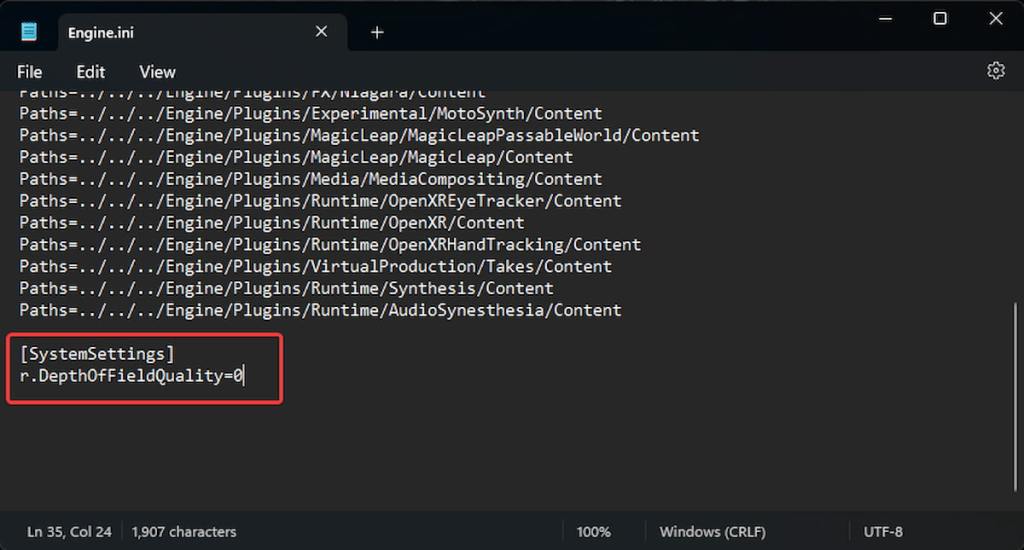Select the Engine.ini tab
The height and width of the screenshot is (550, 1024).
[x=150, y=32]
